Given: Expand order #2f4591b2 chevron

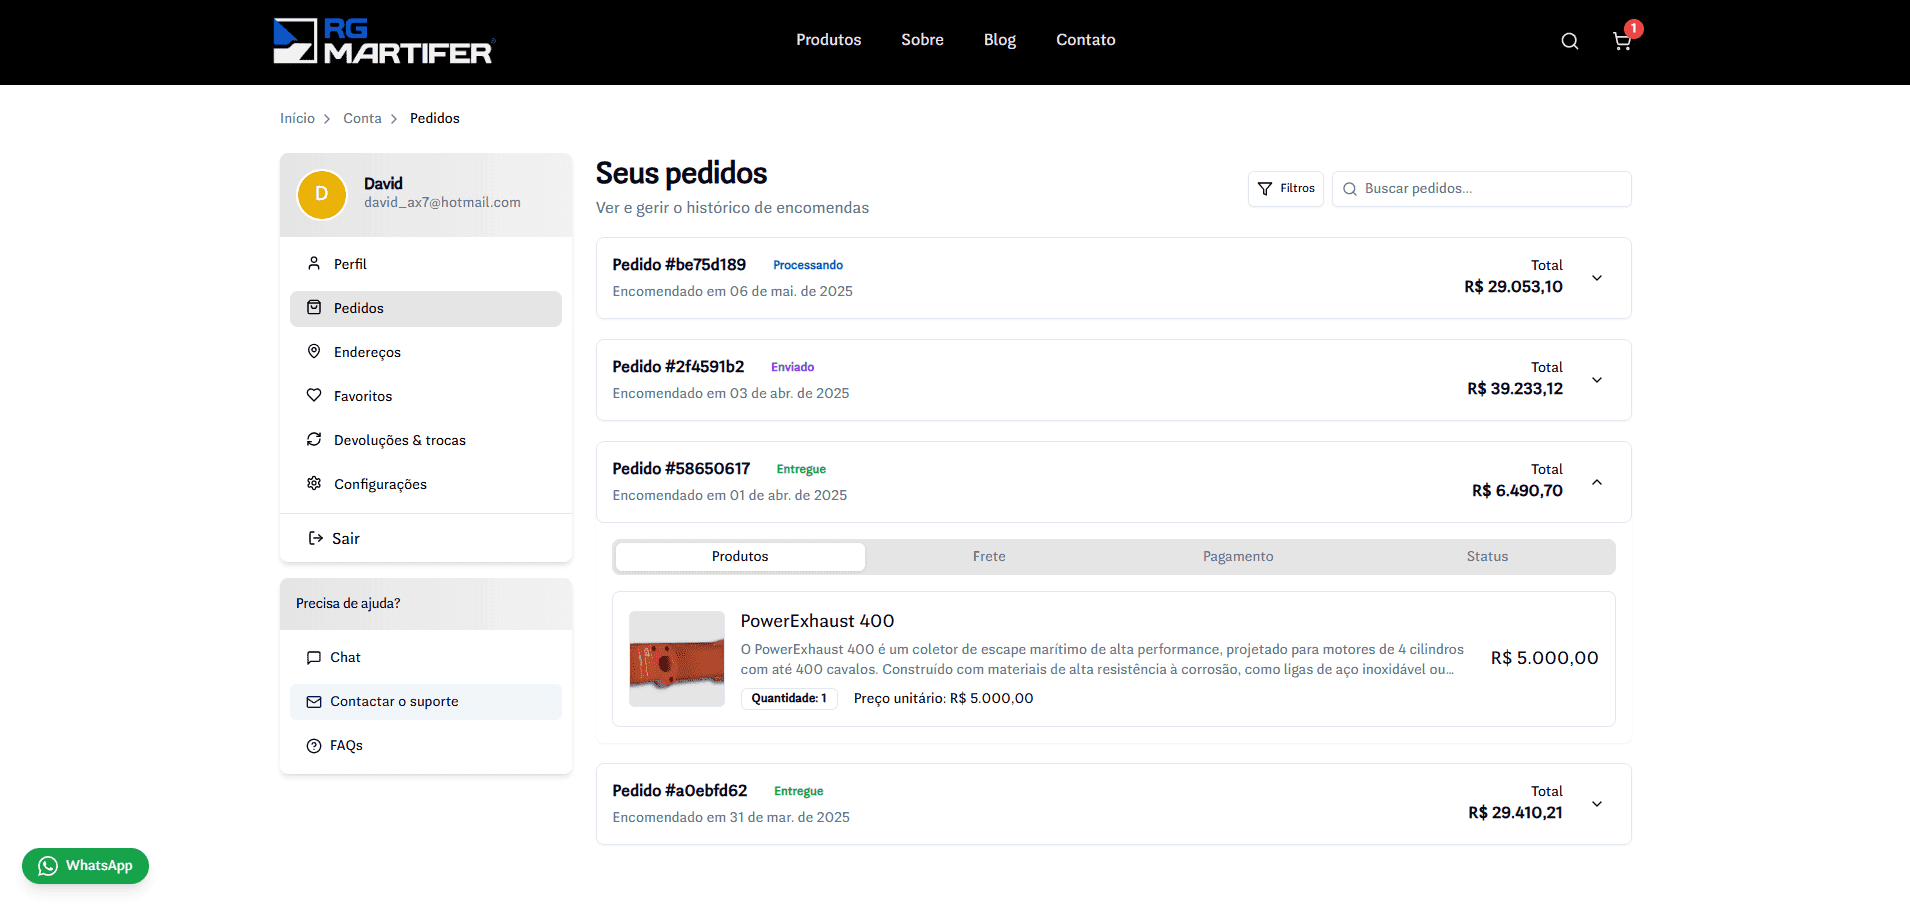Looking at the screenshot, I should coord(1597,380).
